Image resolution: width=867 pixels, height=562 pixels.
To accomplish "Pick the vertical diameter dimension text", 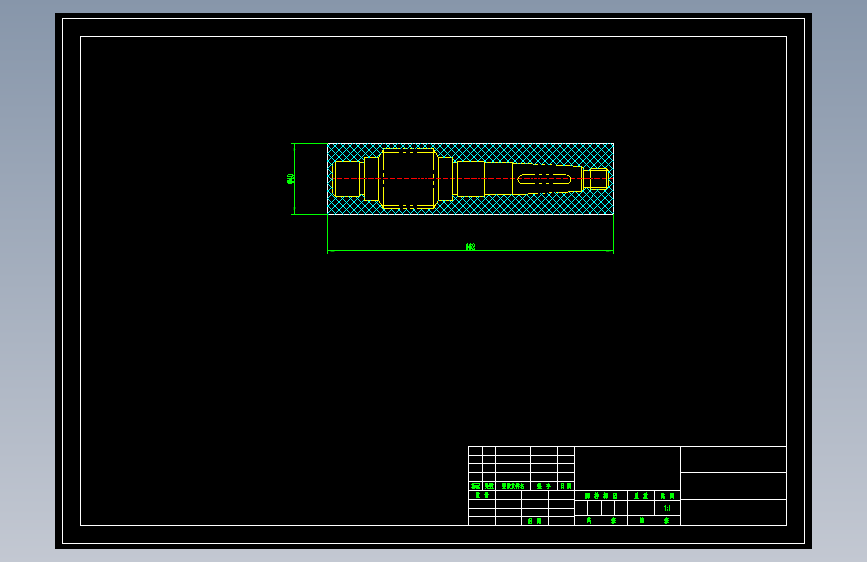I will (290, 179).
